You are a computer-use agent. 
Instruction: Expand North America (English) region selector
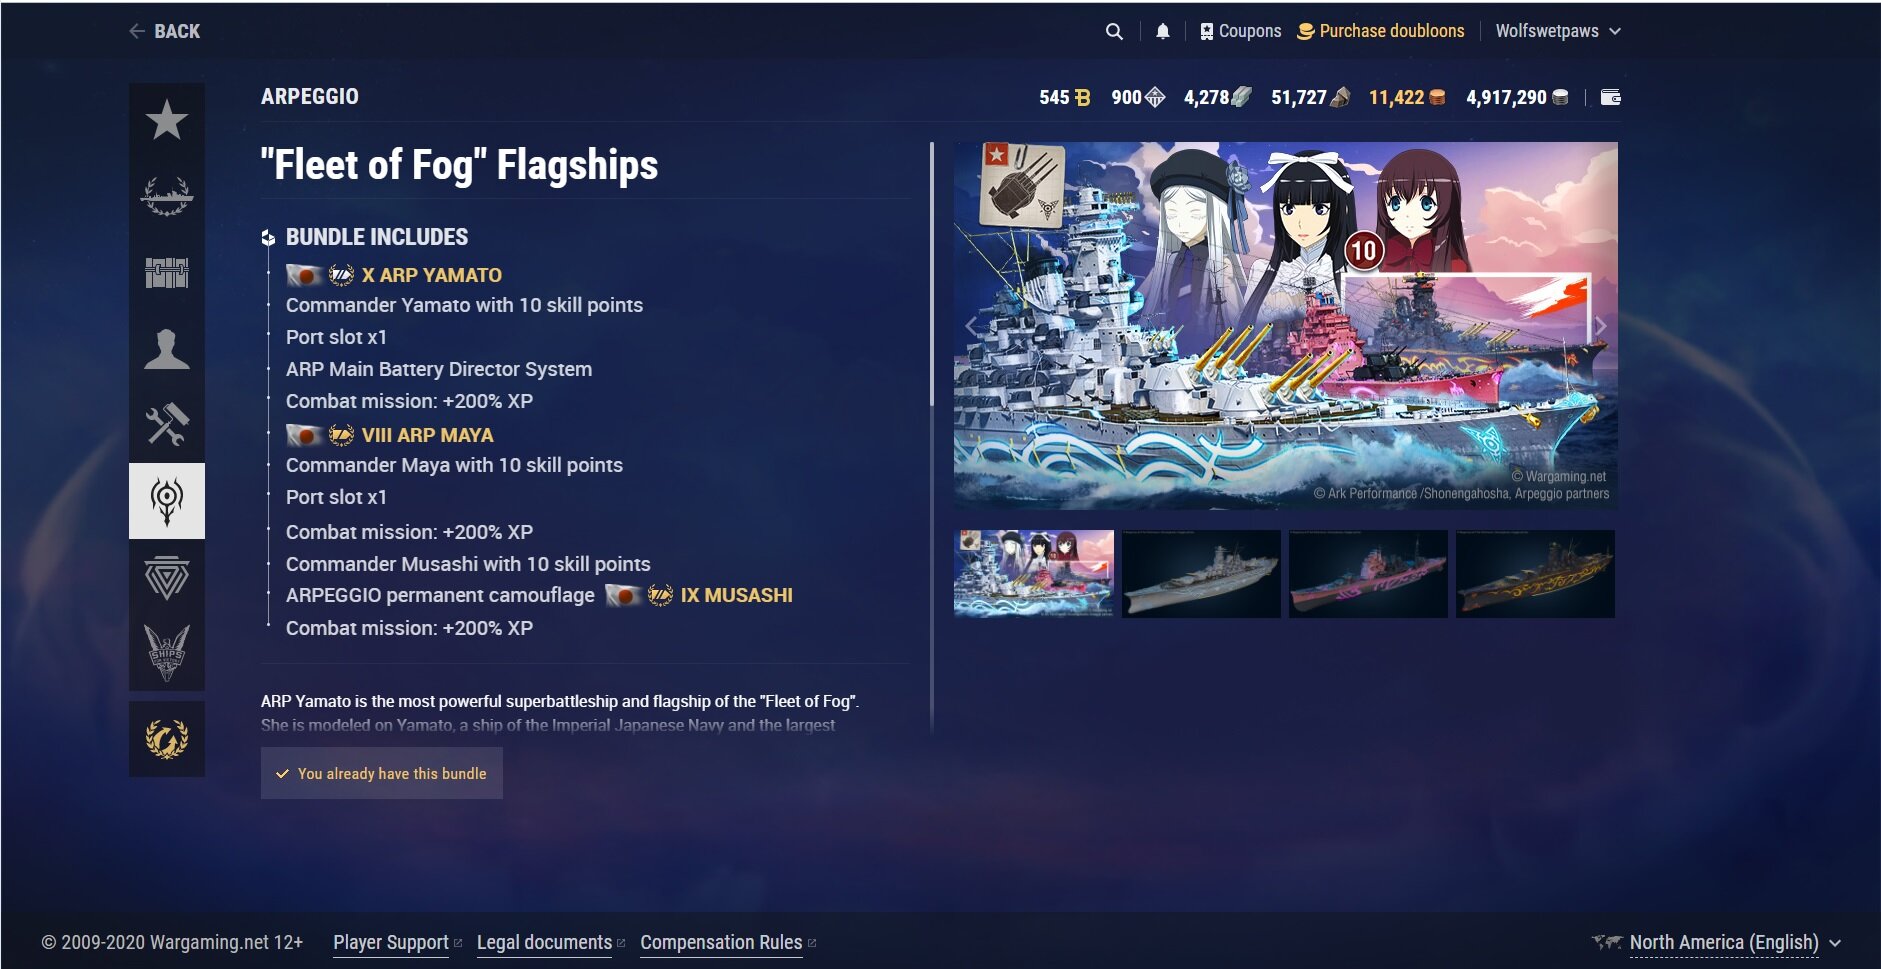pyautogui.click(x=1717, y=942)
